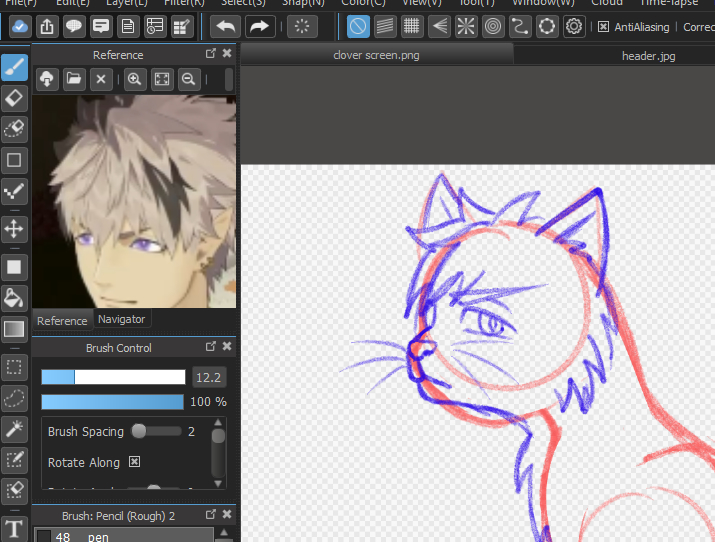This screenshot has height=542, width=715.
Task: Activate the Text tool
Action: coord(14,529)
